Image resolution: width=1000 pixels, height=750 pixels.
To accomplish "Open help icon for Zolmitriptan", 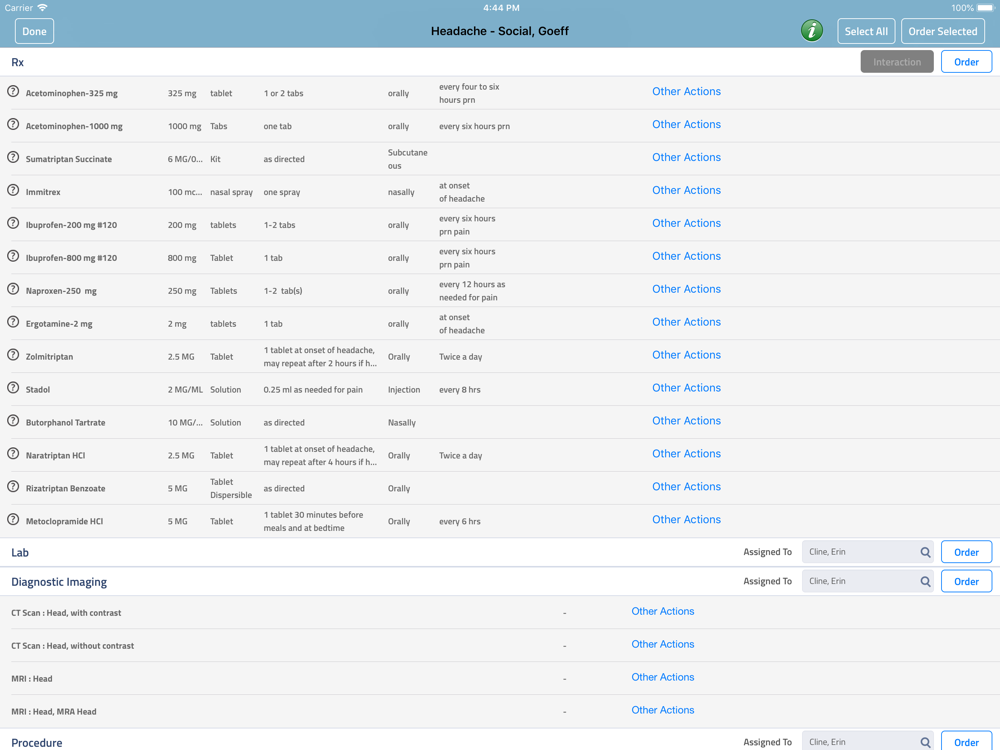I will click(13, 355).
